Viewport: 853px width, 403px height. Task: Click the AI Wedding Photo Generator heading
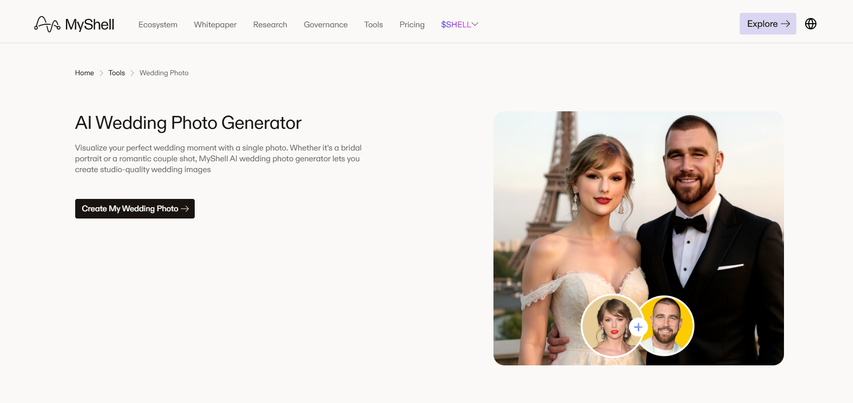188,123
